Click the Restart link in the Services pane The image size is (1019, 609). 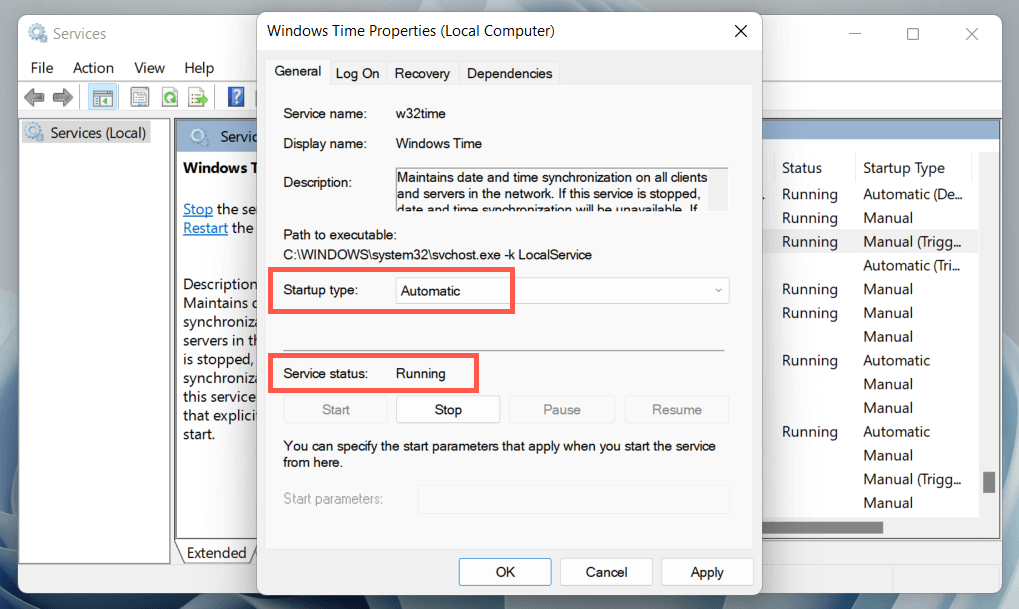coord(205,228)
